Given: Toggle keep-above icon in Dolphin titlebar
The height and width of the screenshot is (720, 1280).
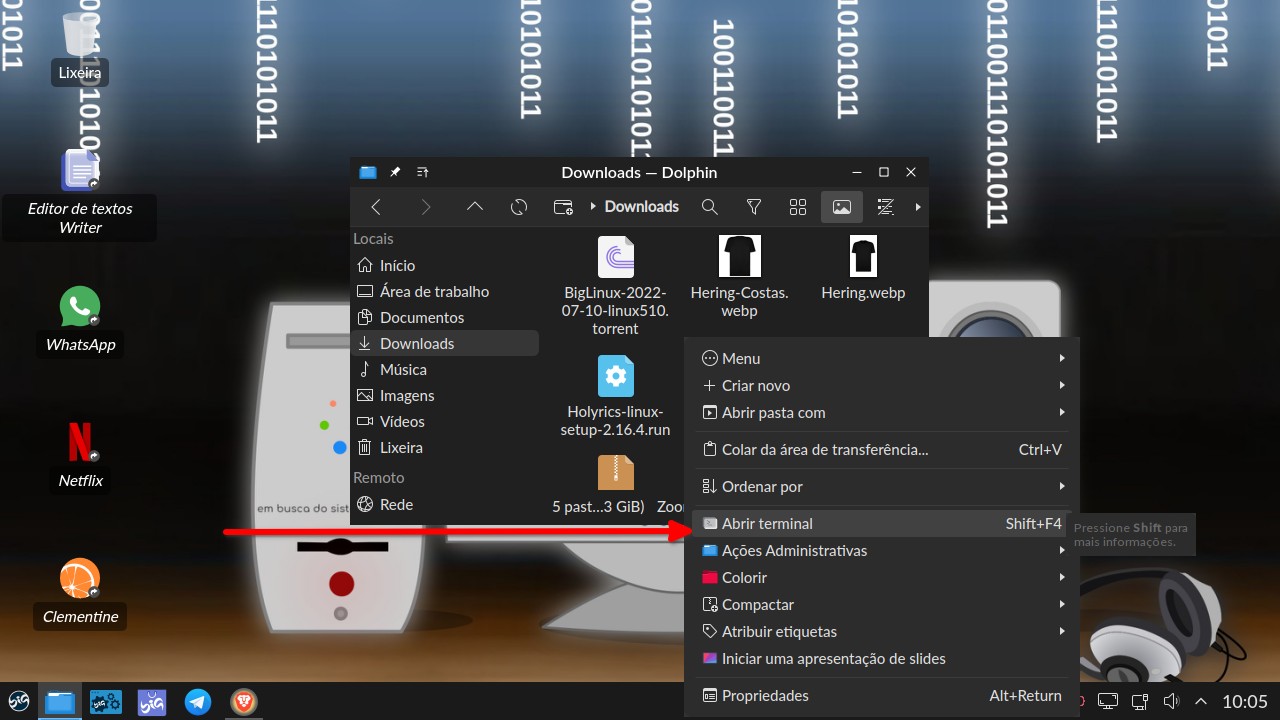Looking at the screenshot, I should click(x=422, y=172).
